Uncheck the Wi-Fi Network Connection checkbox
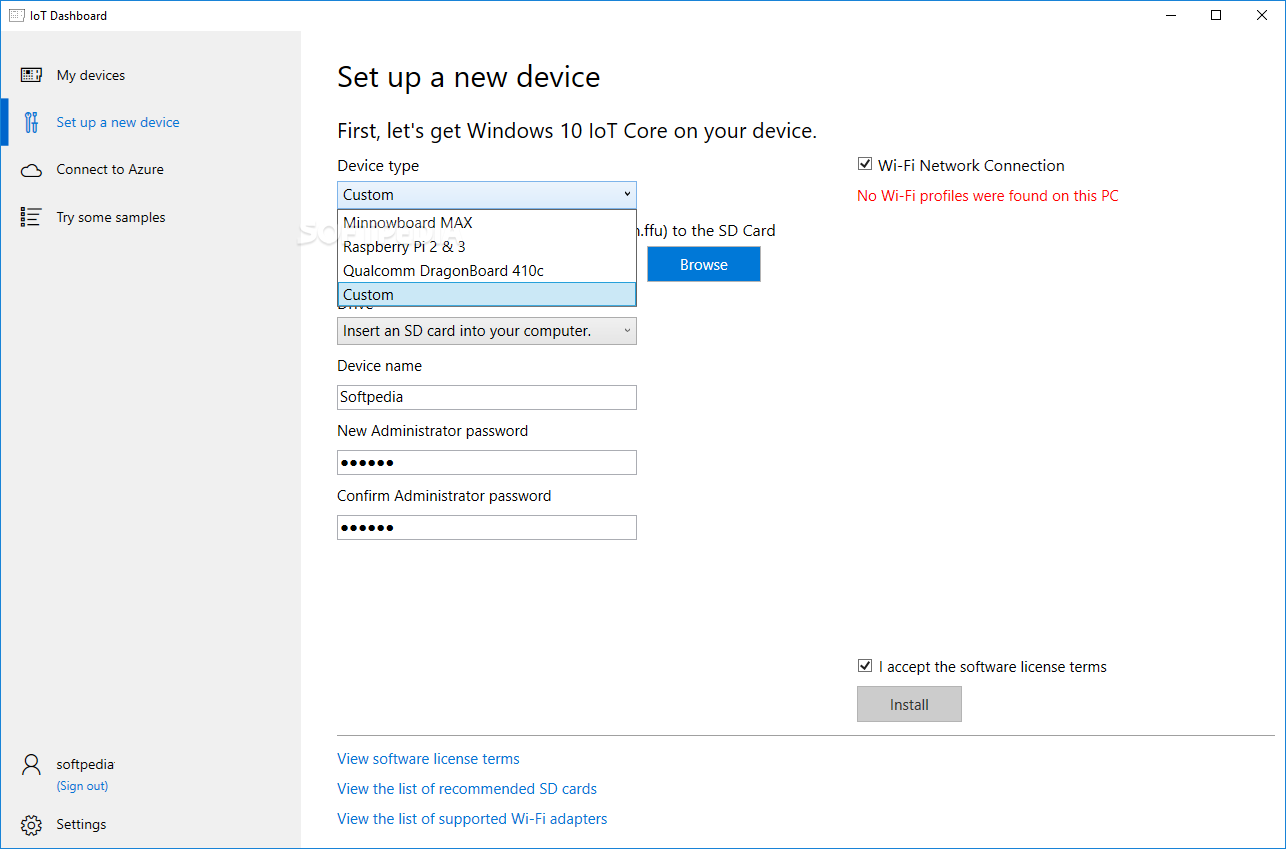This screenshot has height=849, width=1286. [x=865, y=165]
